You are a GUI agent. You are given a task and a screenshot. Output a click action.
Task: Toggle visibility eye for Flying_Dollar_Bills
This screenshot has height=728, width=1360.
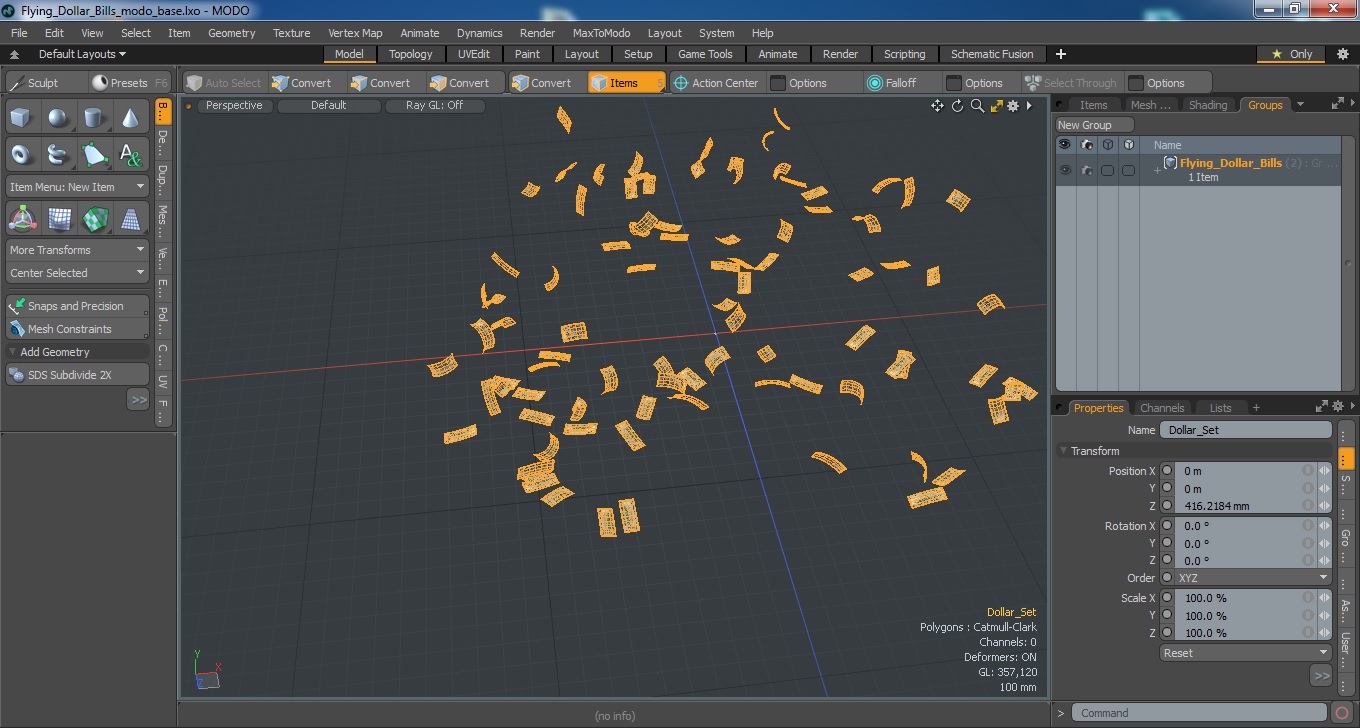[1065, 170]
